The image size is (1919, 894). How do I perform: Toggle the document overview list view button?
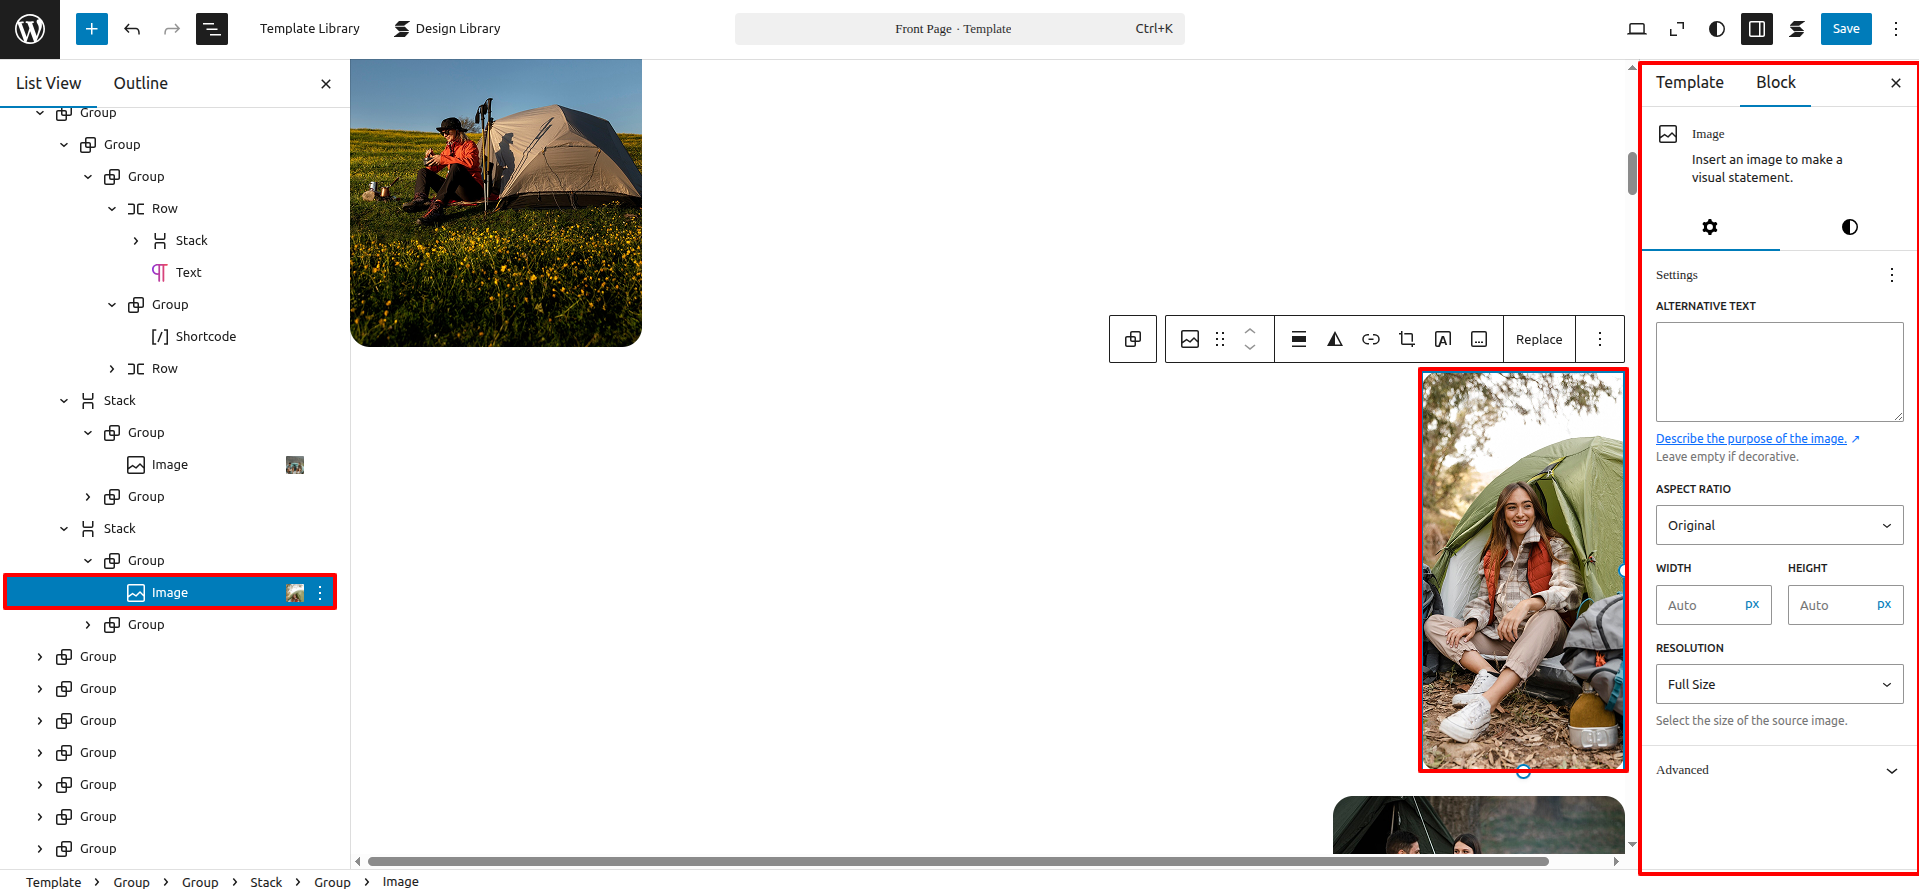pyautogui.click(x=212, y=29)
